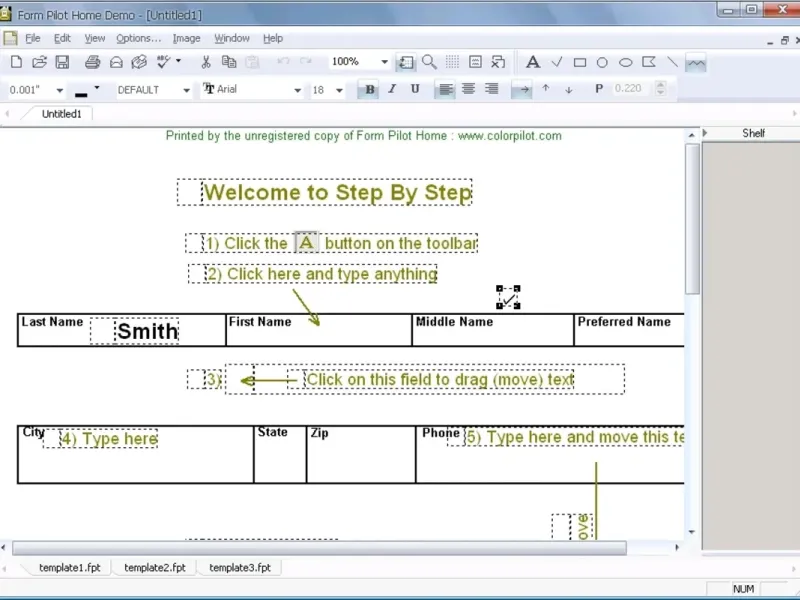Create a new document with New icon

coord(16,62)
